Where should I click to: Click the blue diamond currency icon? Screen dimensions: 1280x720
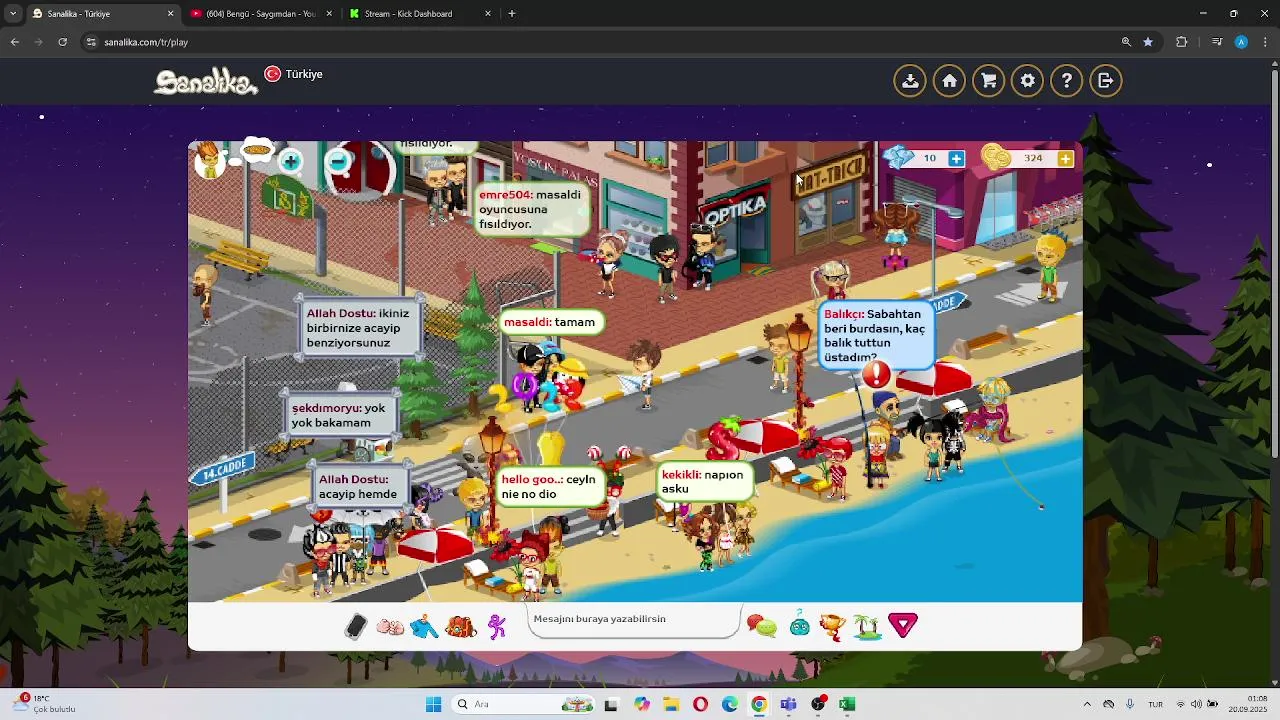(898, 157)
